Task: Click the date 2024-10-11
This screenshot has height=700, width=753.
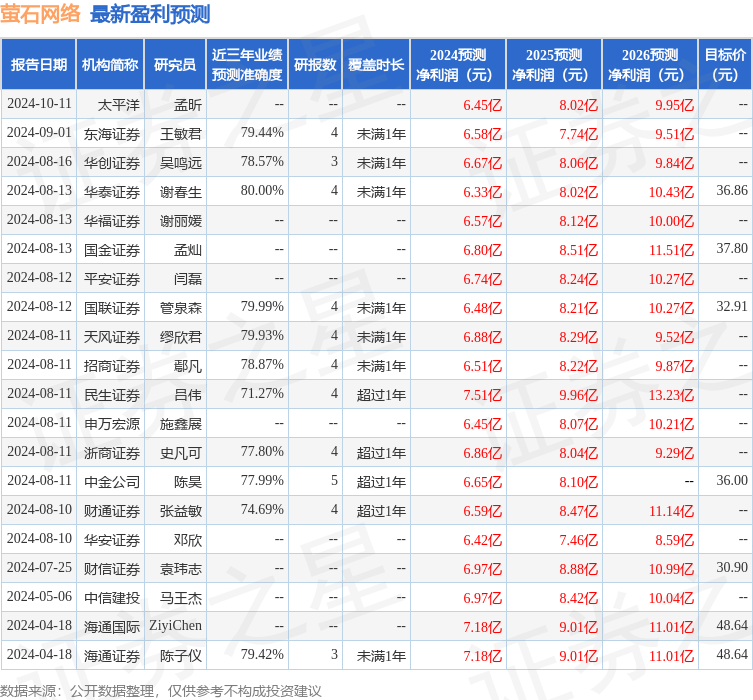Action: click(x=39, y=104)
